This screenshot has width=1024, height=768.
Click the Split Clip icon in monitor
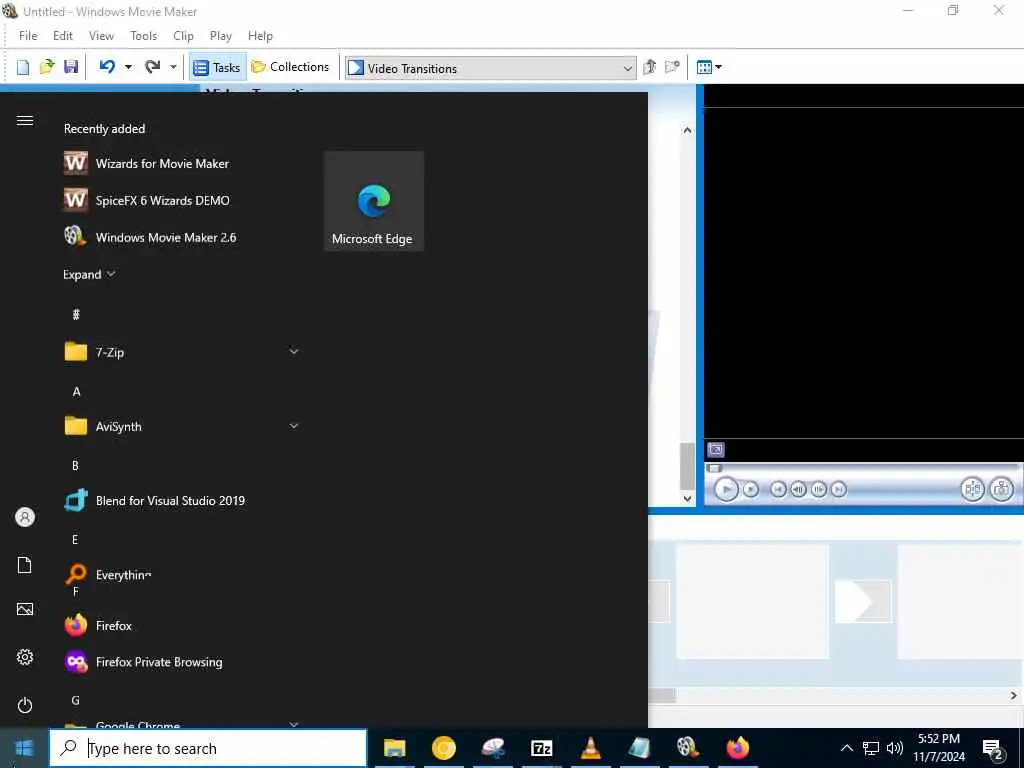click(x=972, y=489)
